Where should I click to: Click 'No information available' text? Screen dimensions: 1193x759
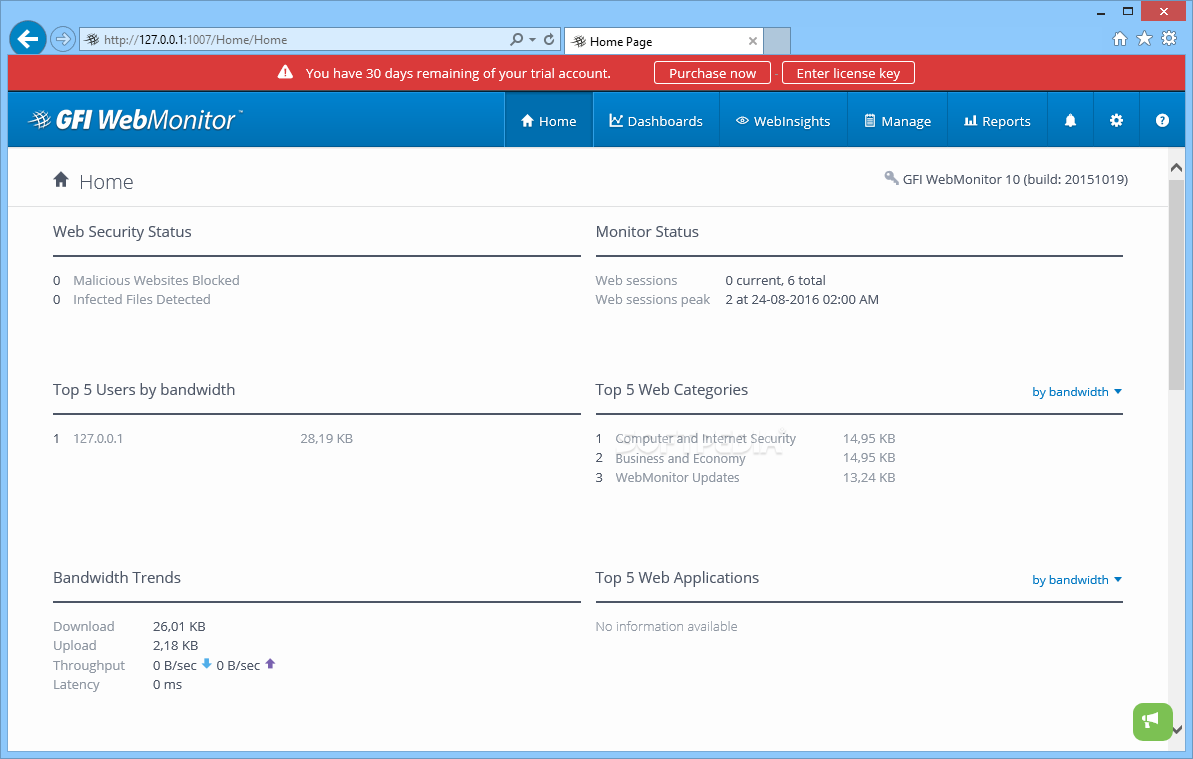click(666, 627)
